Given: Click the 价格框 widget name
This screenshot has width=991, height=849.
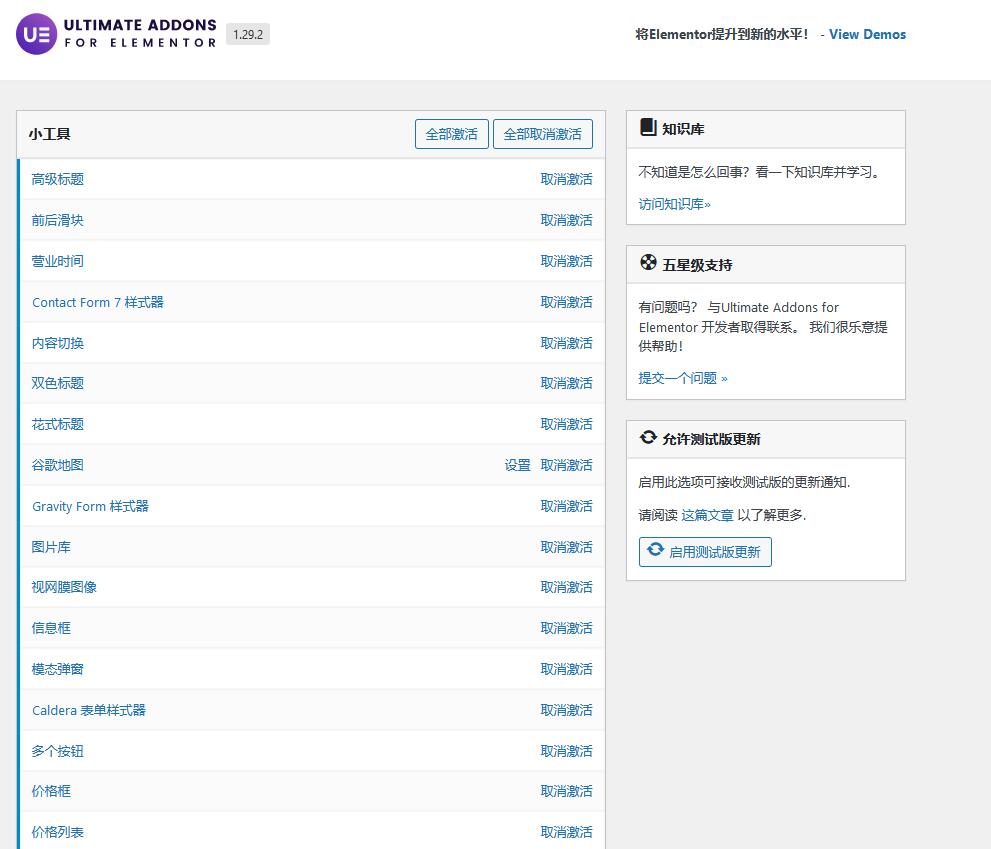Looking at the screenshot, I should coord(51,791).
